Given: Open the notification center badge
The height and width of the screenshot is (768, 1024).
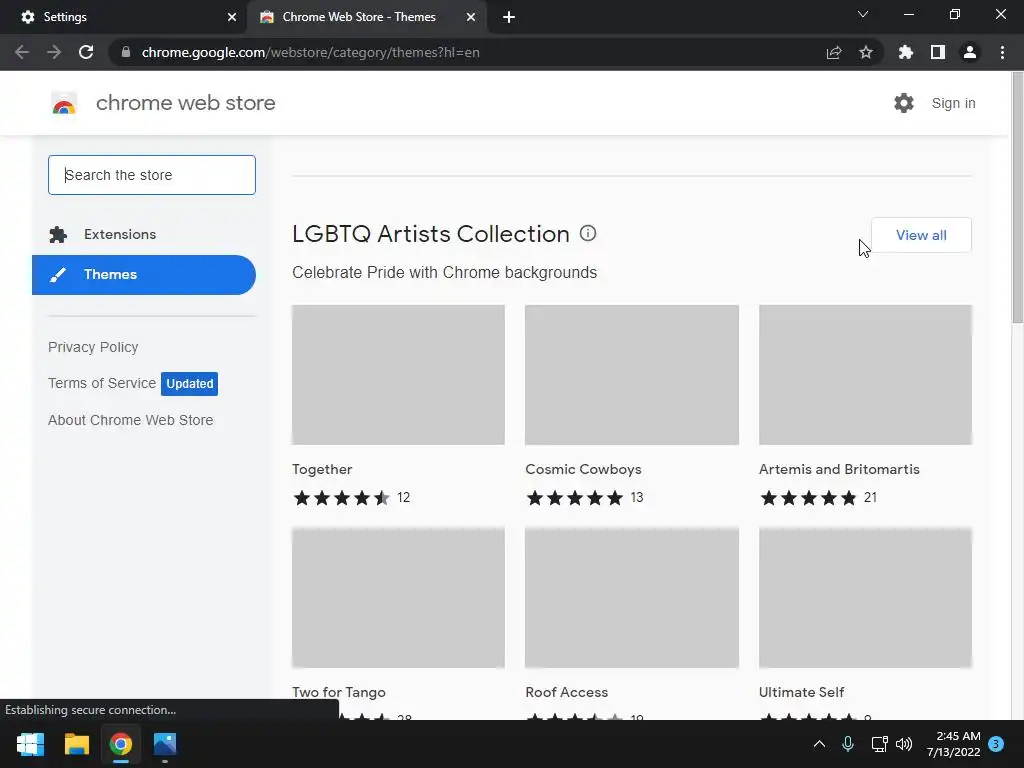Looking at the screenshot, I should click(x=996, y=744).
